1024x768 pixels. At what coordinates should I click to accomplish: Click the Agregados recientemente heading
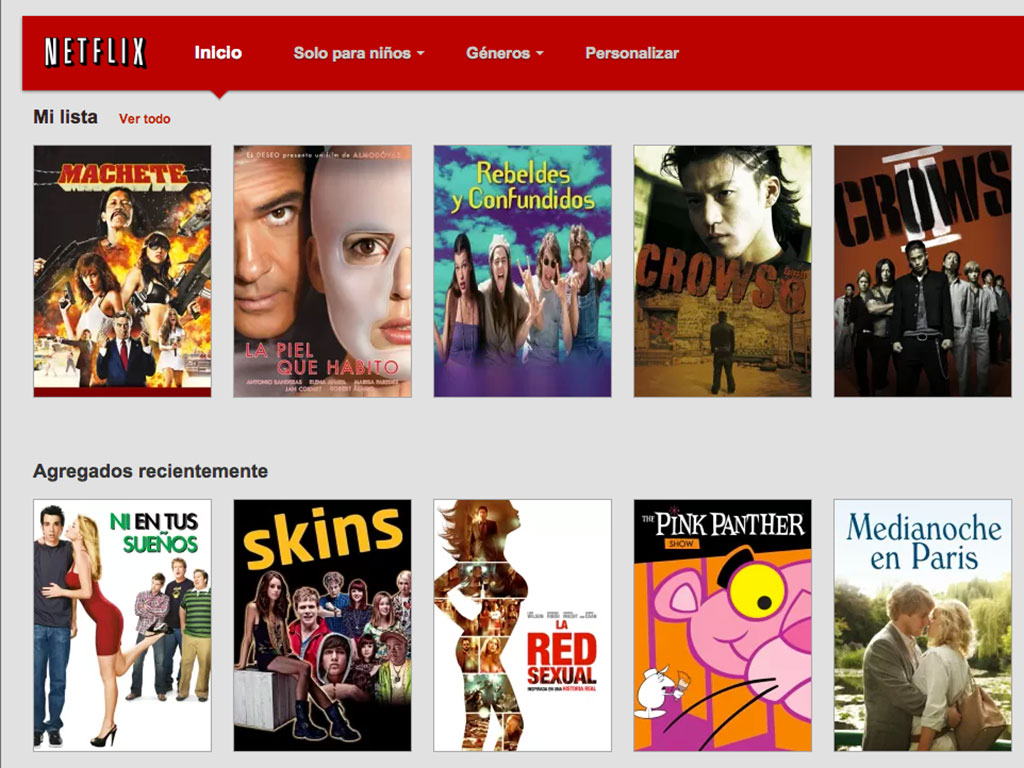pos(150,471)
